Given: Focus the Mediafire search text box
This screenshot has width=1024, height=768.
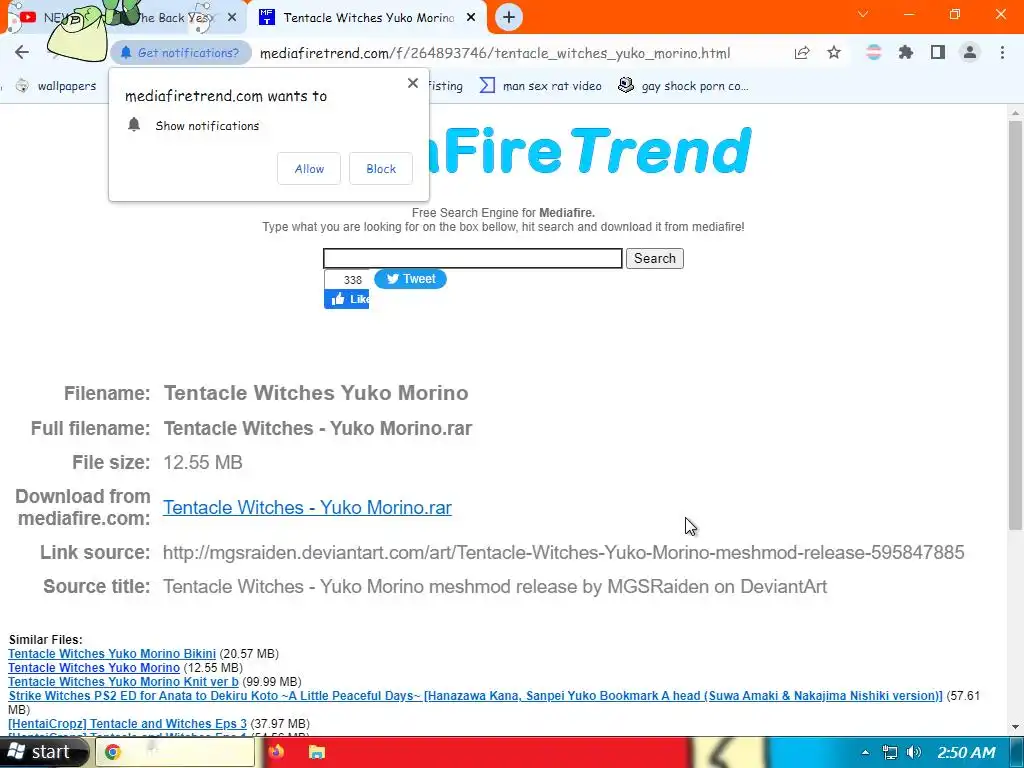Looking at the screenshot, I should coord(473,258).
